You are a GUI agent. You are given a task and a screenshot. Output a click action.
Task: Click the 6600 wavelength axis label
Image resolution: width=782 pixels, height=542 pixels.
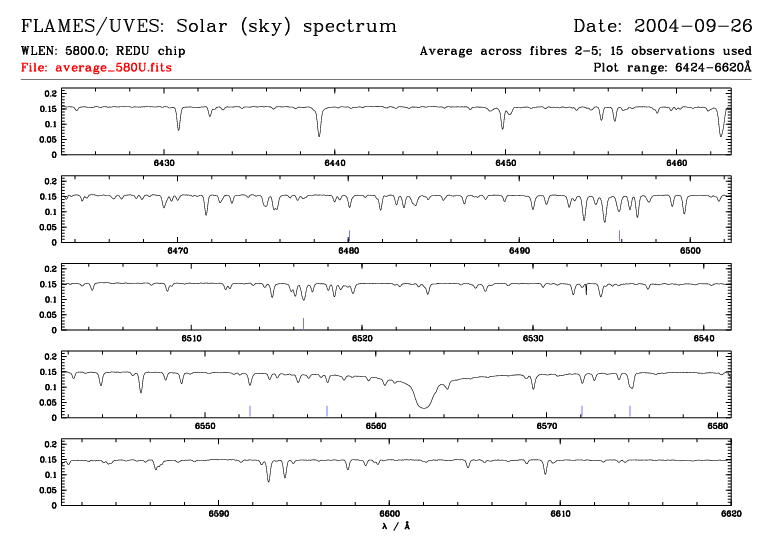pyautogui.click(x=390, y=514)
